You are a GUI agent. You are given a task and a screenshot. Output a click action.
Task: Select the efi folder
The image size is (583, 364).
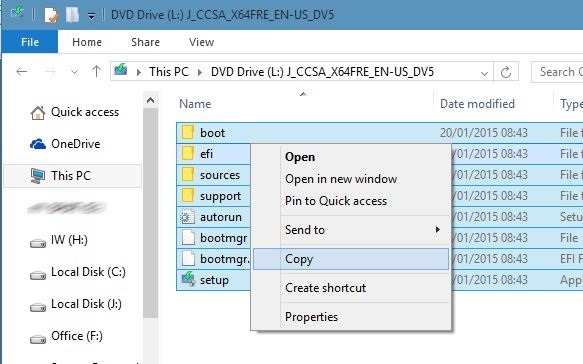click(x=206, y=154)
